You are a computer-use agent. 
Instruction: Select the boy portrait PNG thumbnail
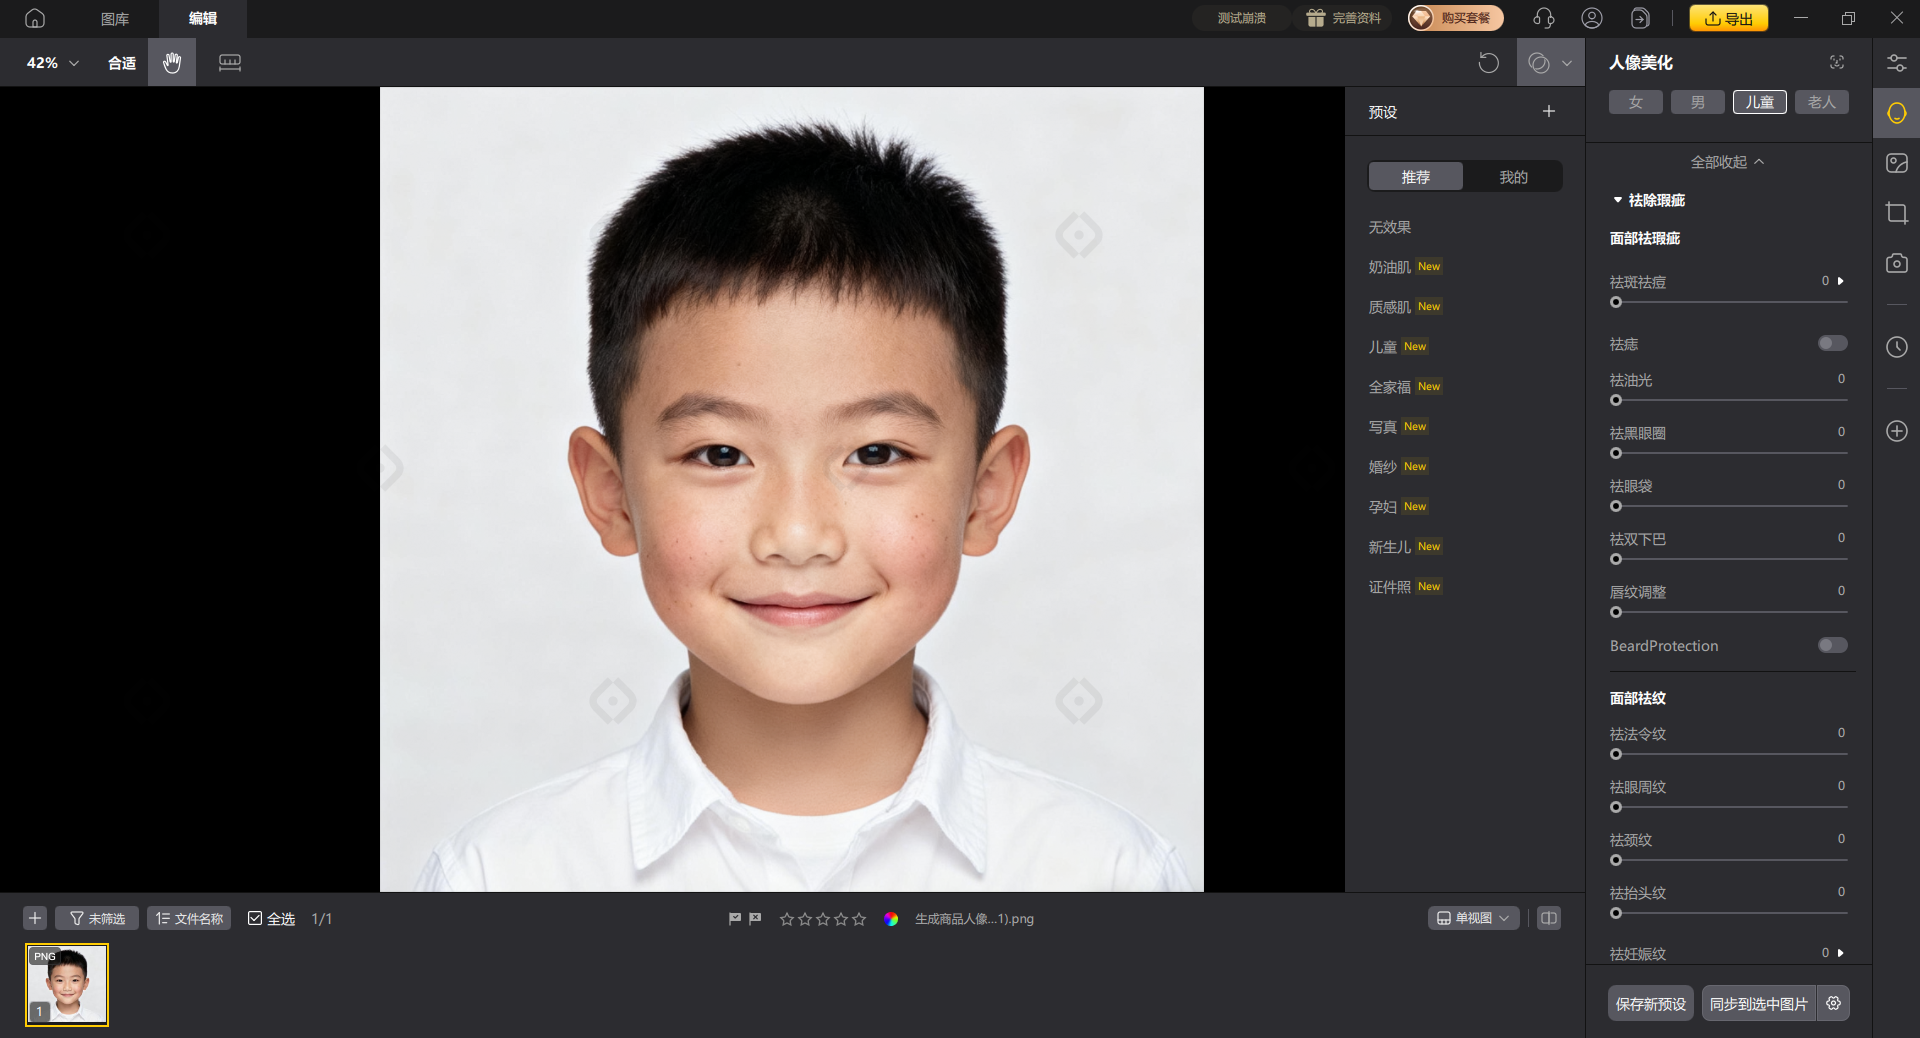(67, 985)
